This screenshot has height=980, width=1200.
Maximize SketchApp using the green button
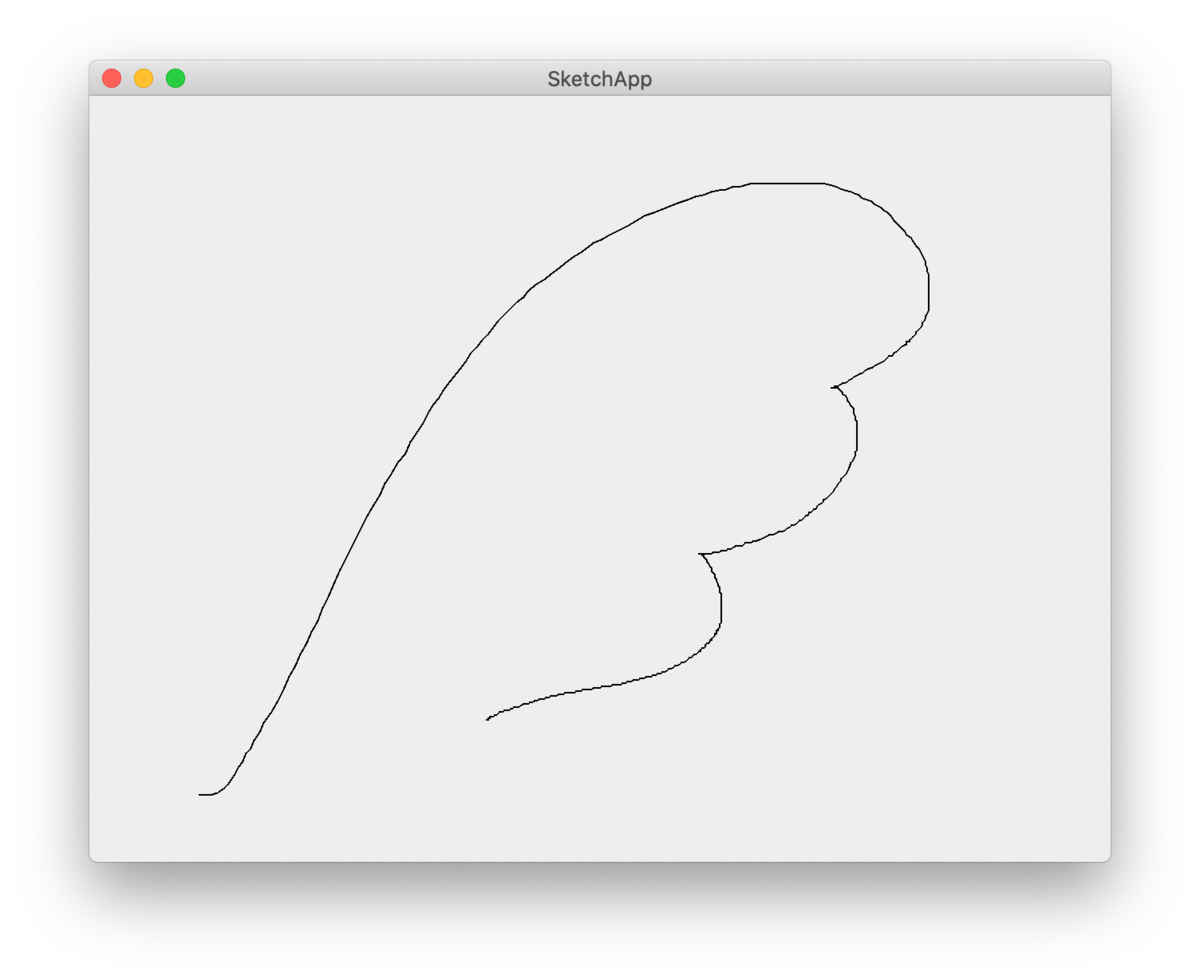coord(175,78)
